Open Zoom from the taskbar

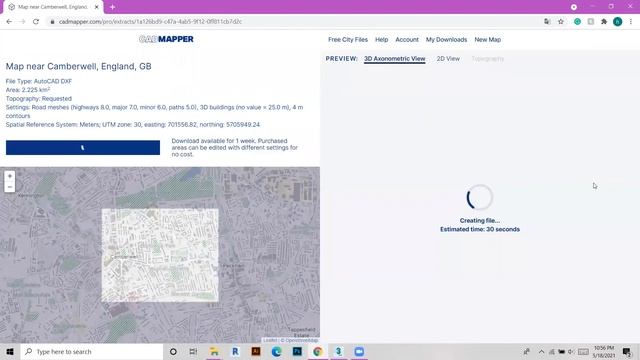(x=359, y=351)
